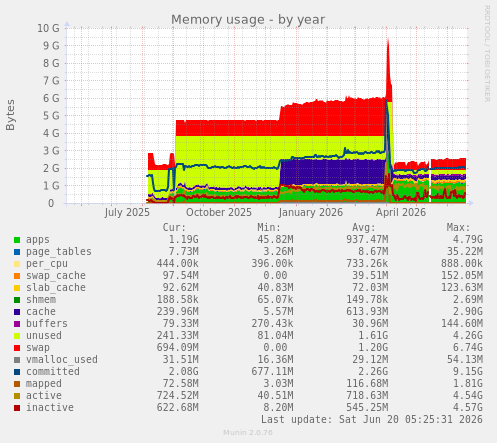Click the inactive dark red swatch
This screenshot has height=443, width=497.
[x=17, y=408]
